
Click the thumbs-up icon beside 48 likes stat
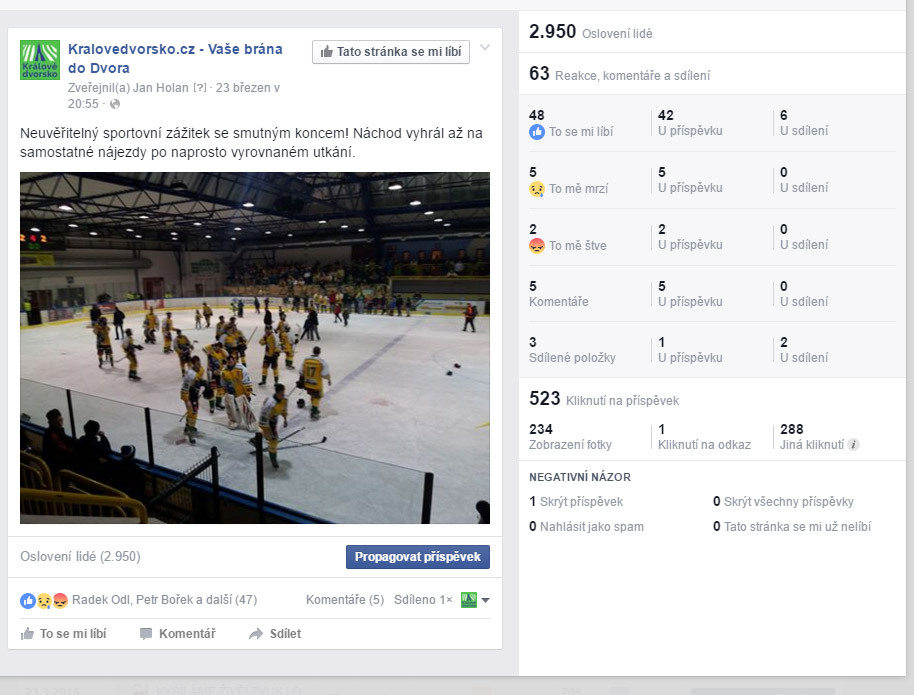(537, 132)
